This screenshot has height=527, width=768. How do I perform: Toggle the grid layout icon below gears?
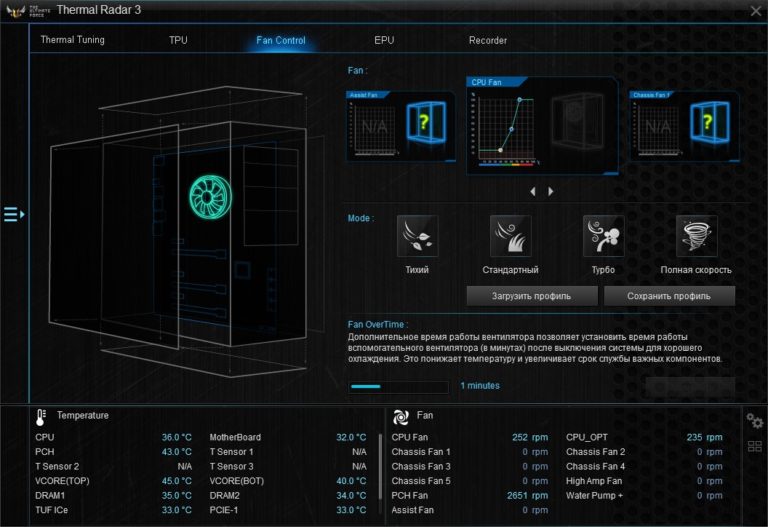click(x=754, y=446)
